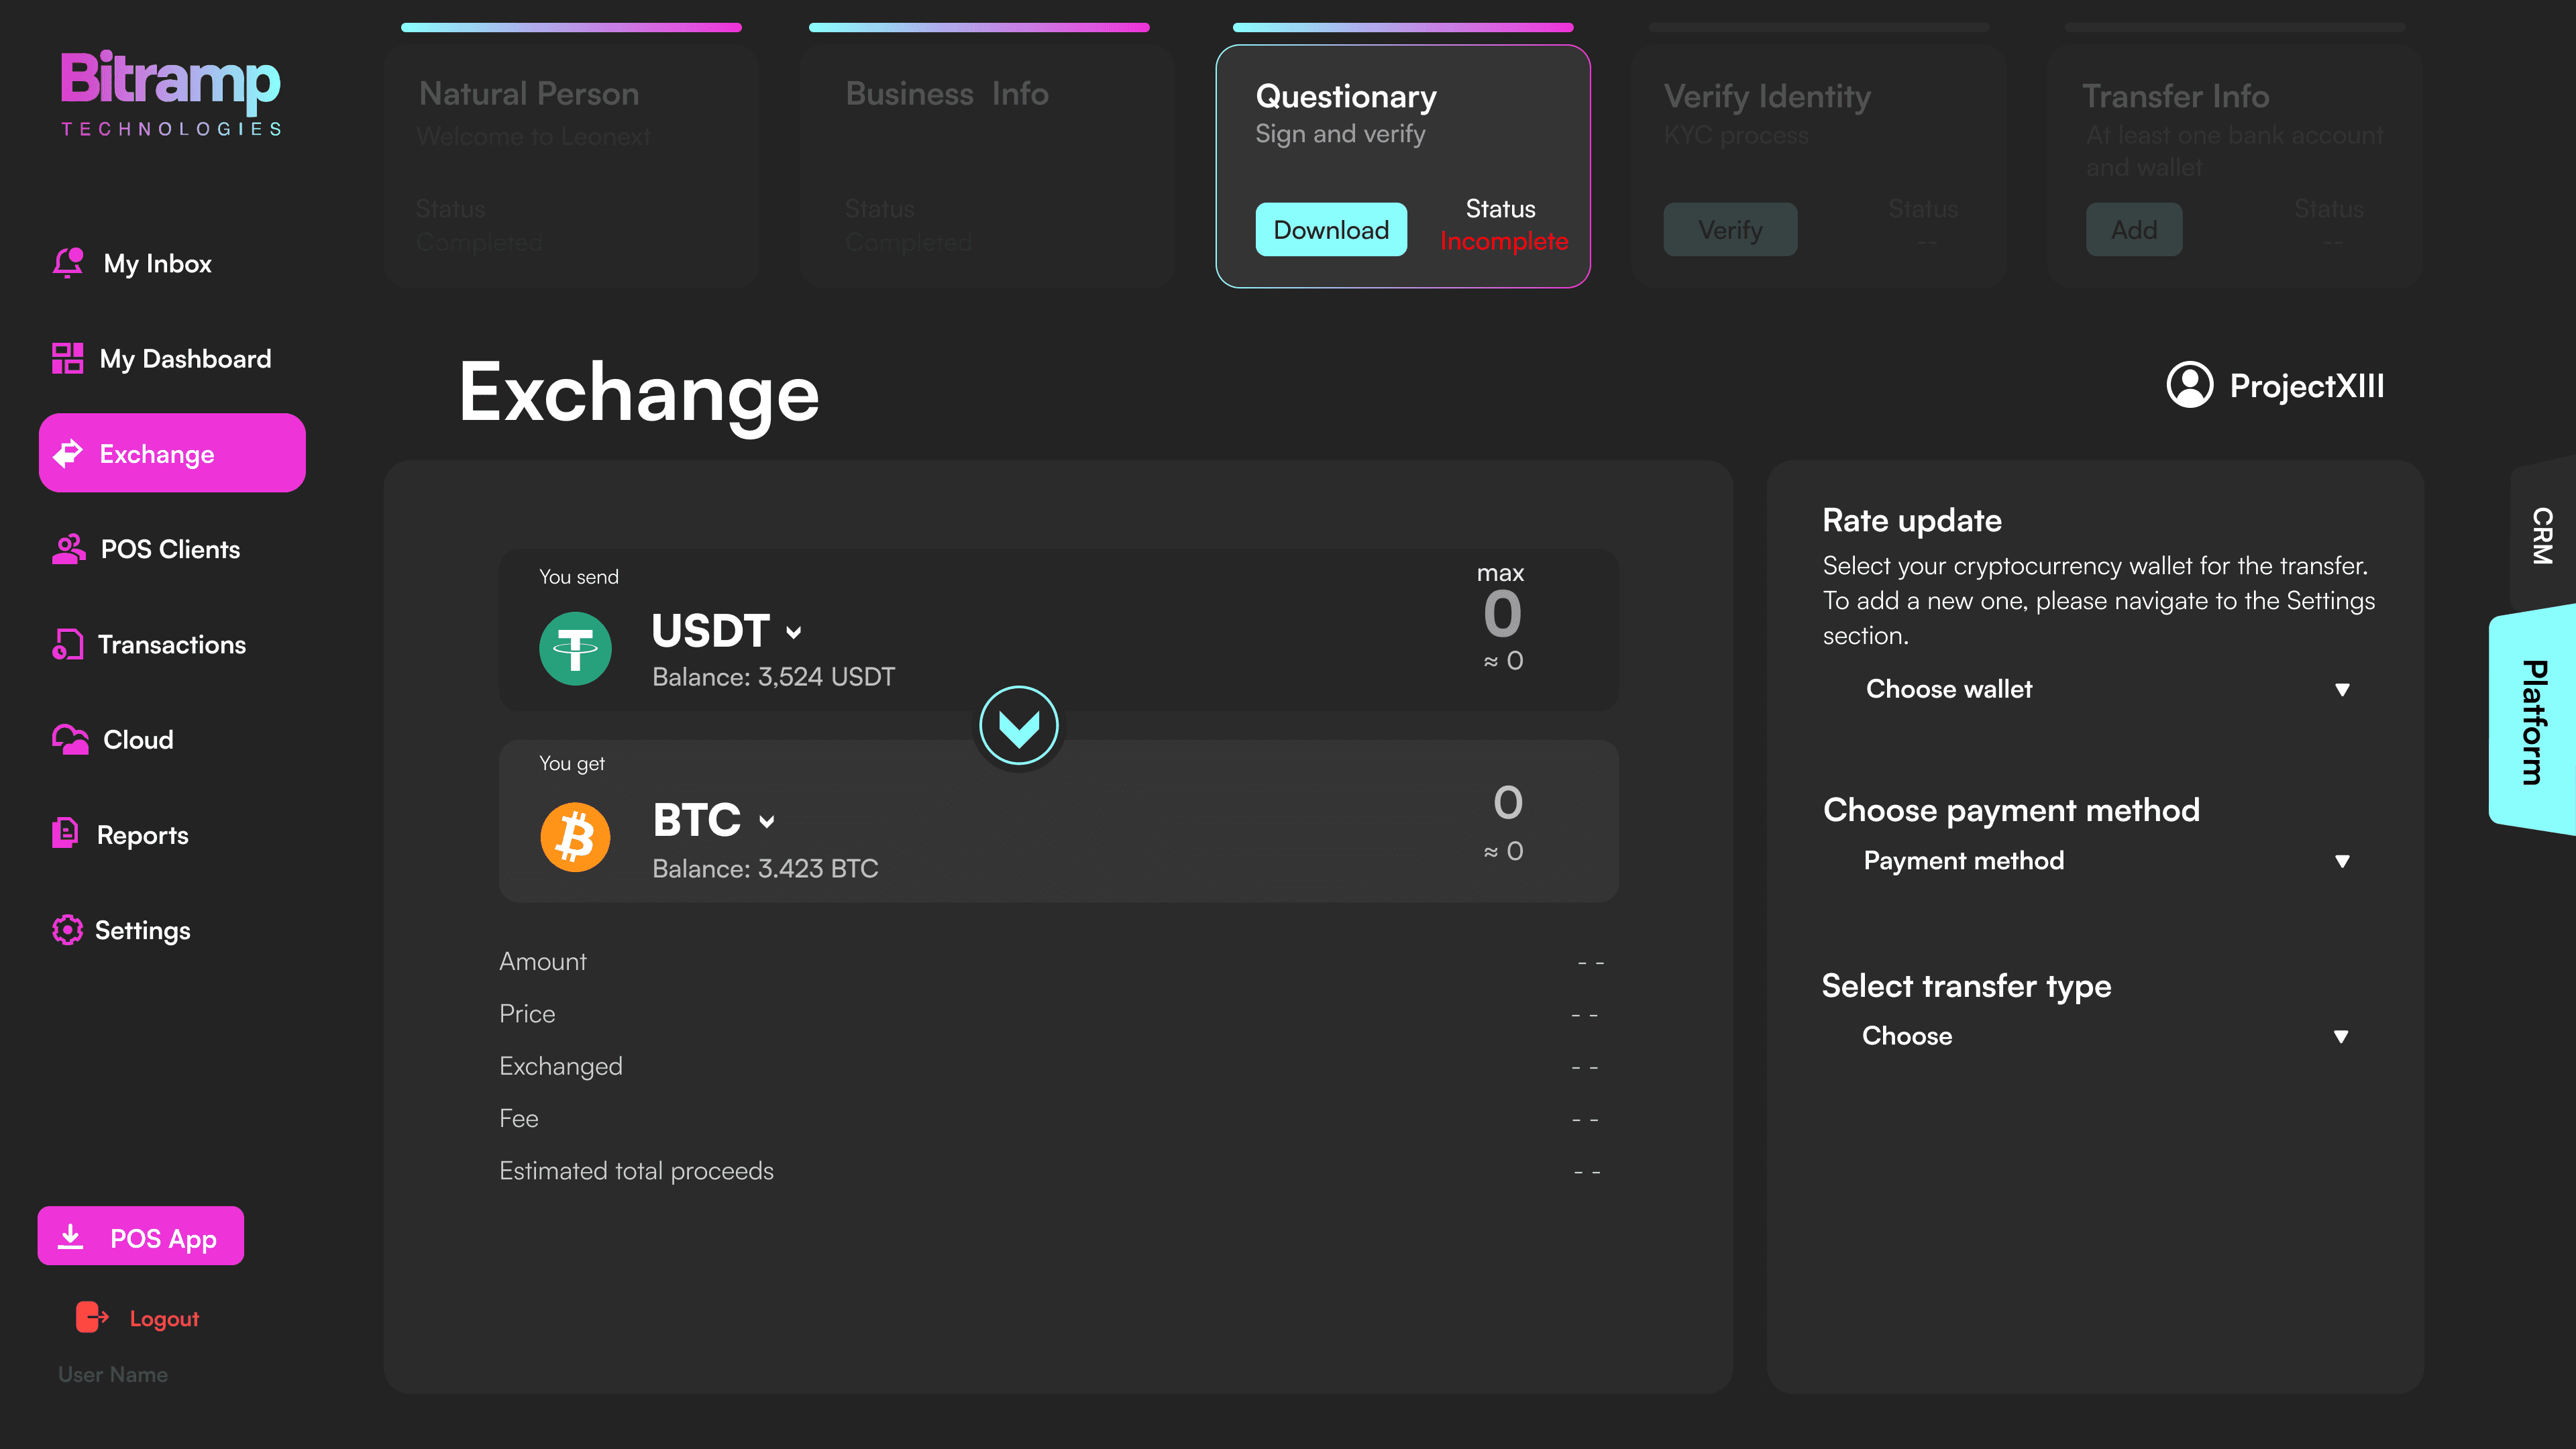Switch to the CRM side tab
Image resolution: width=2576 pixels, height=1449 pixels.
point(2541,537)
